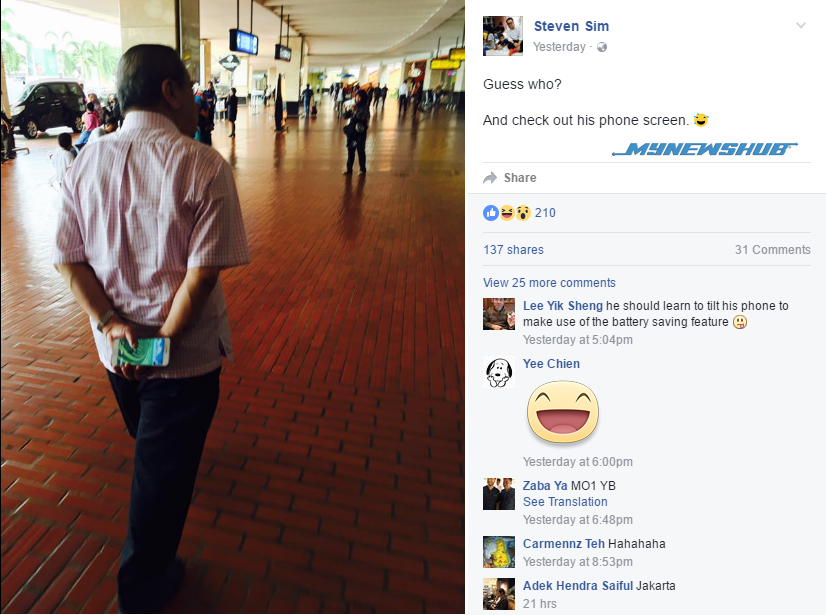The height and width of the screenshot is (615, 826).
Task: Open Steven Sim's profile picture
Action: (503, 36)
